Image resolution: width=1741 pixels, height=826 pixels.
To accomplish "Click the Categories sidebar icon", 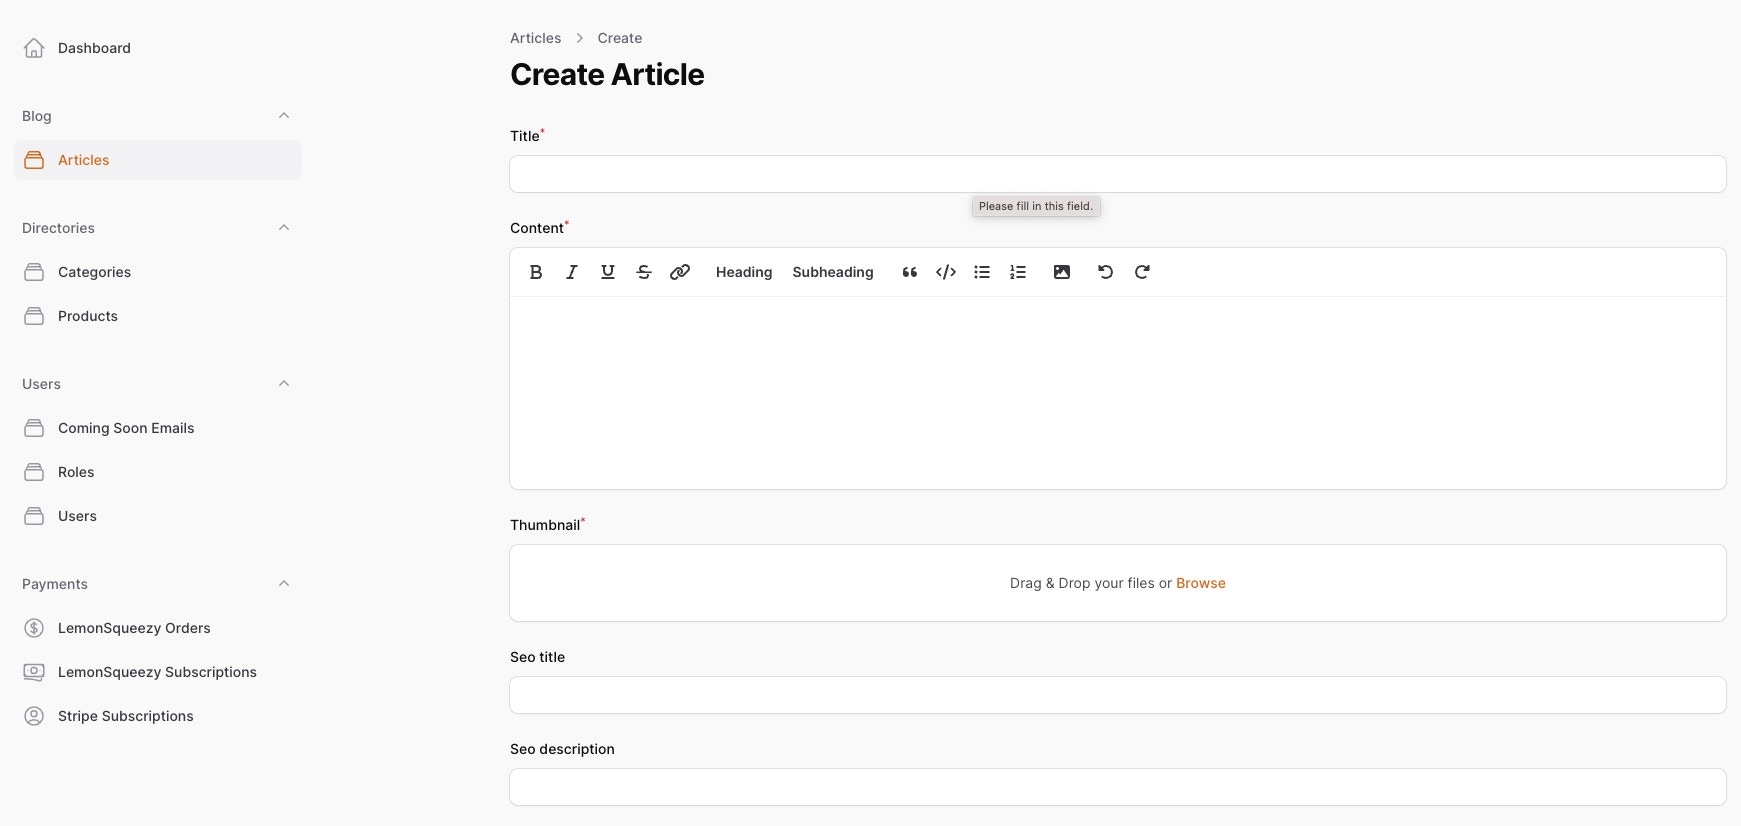I will click(x=34, y=272).
